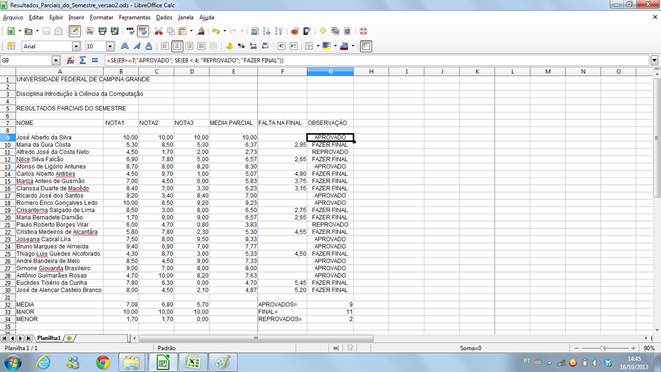Open Google Chrome from the taskbar
This screenshot has width=661, height=372.
[103, 363]
